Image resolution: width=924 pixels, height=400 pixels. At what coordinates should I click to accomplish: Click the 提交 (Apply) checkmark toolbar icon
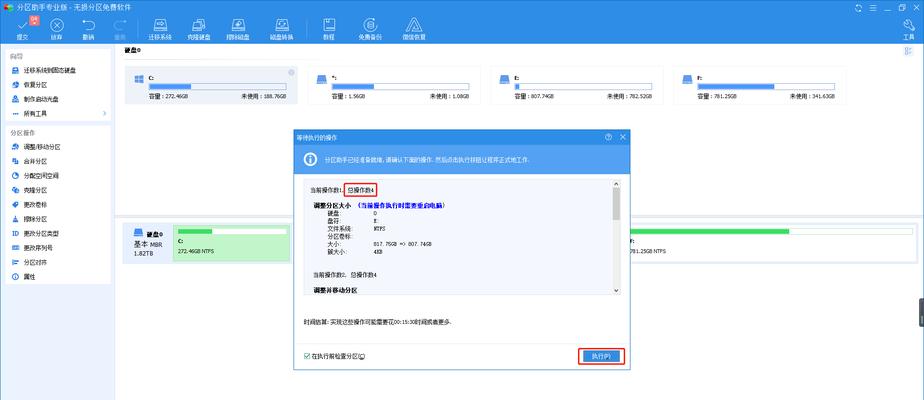point(22,28)
